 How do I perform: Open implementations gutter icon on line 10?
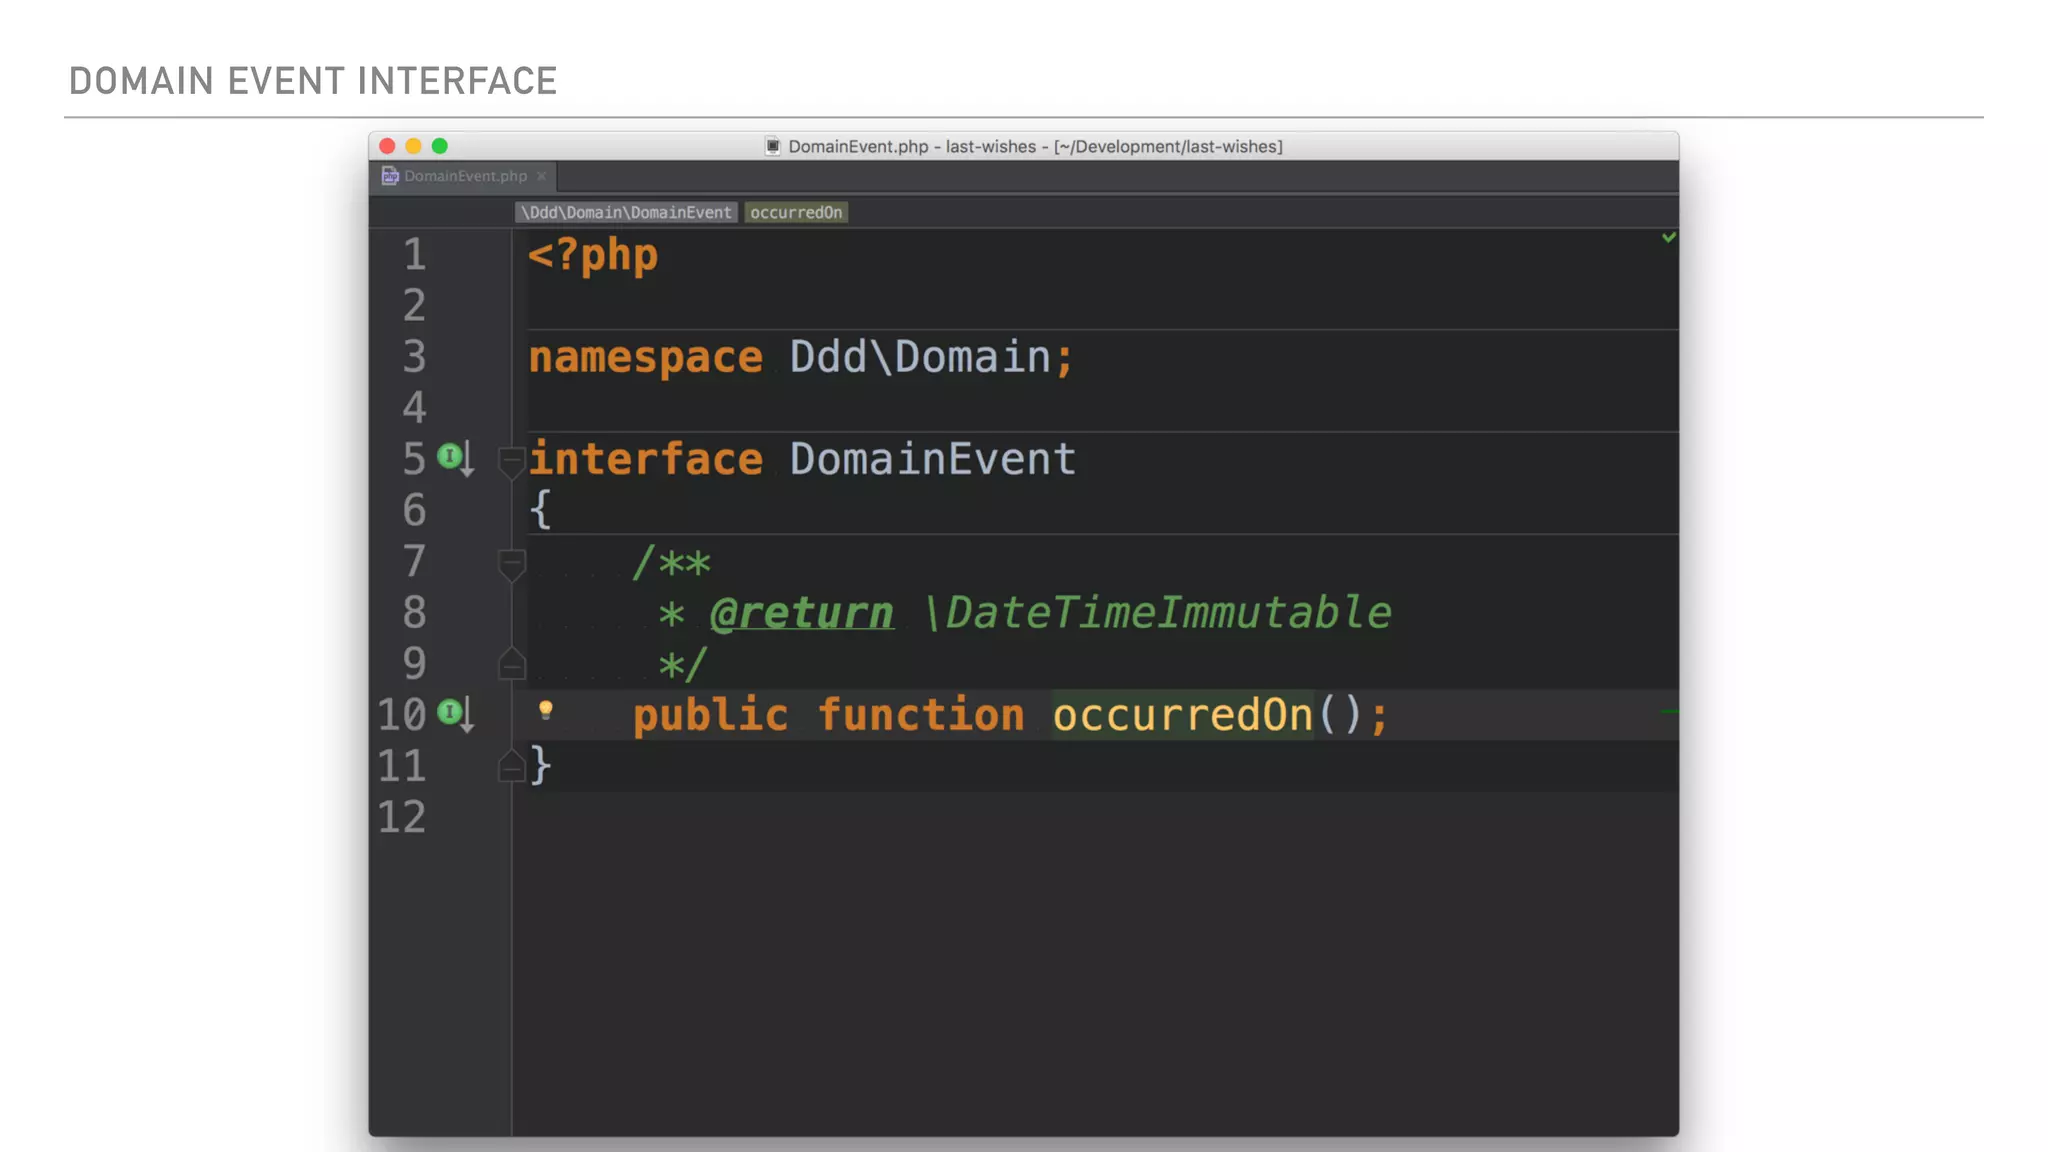tap(455, 714)
